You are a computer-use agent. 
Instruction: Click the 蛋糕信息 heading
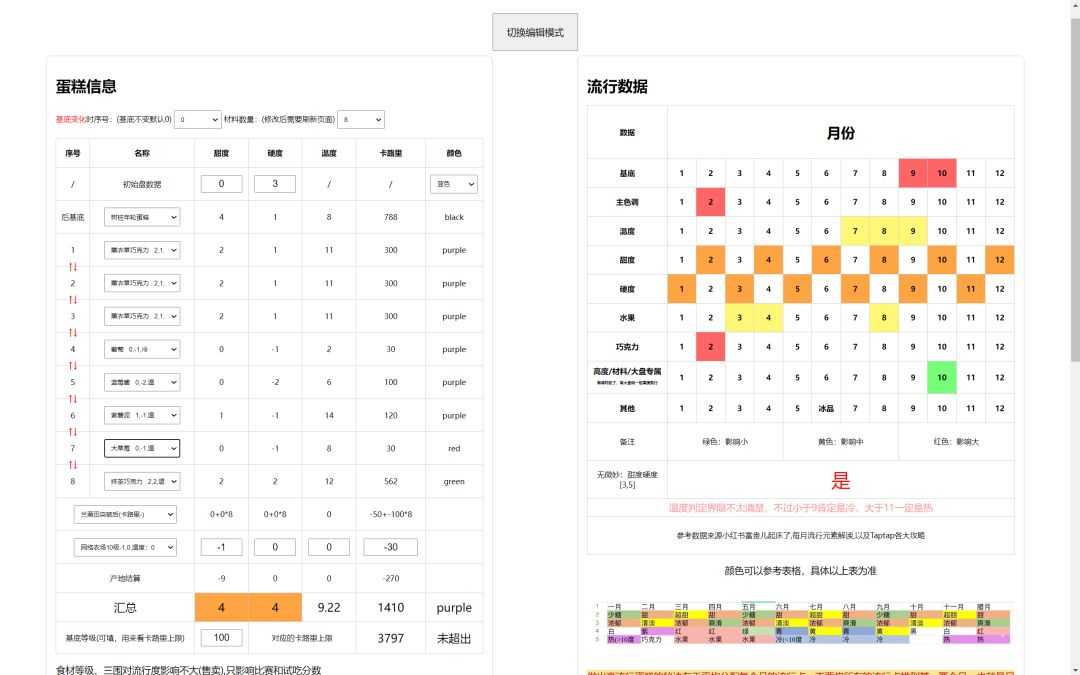click(x=86, y=86)
